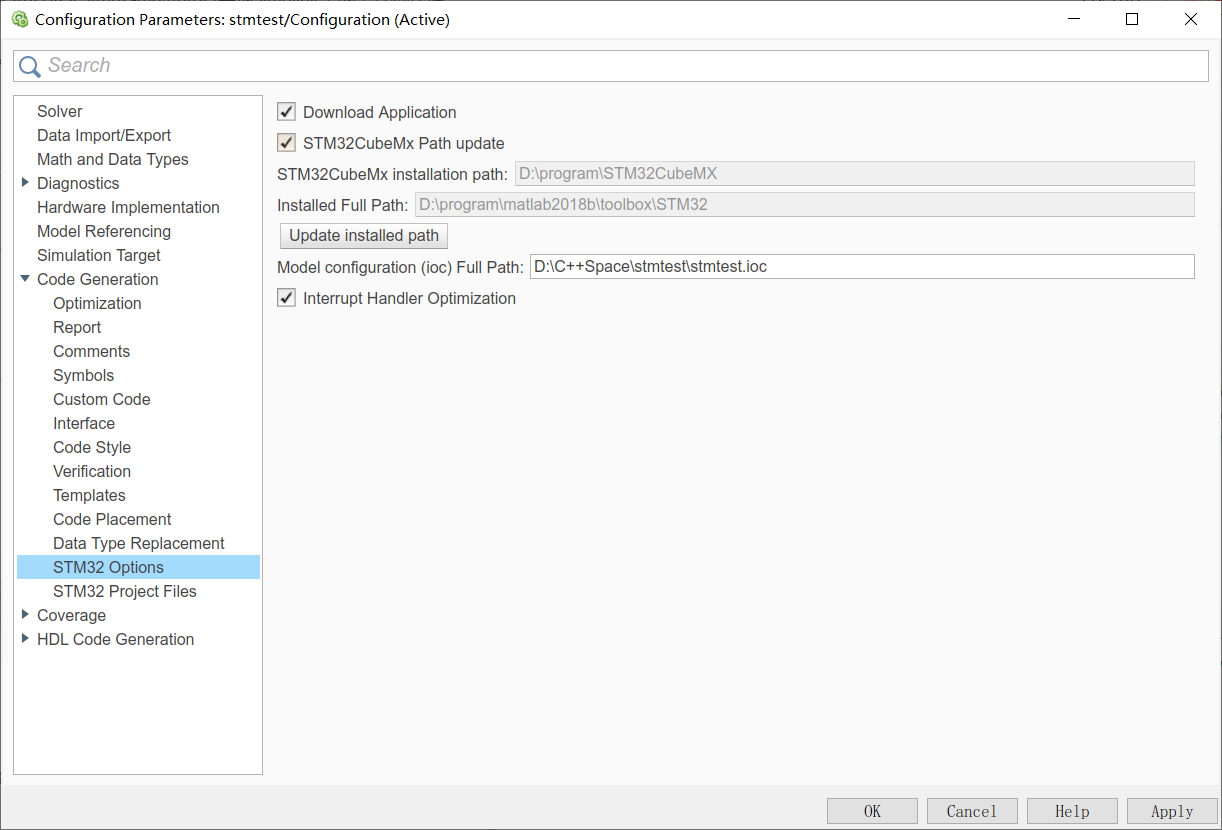This screenshot has width=1222, height=830.
Task: Select Code Placement in the tree
Action: coord(112,519)
